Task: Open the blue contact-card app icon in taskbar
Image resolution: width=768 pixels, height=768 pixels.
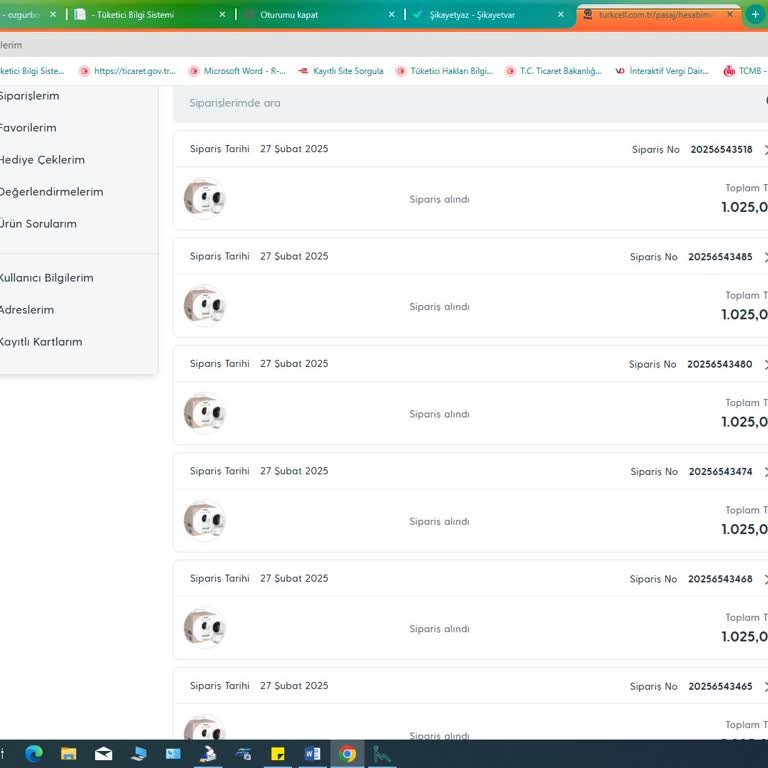Action: pyautogui.click(x=173, y=753)
